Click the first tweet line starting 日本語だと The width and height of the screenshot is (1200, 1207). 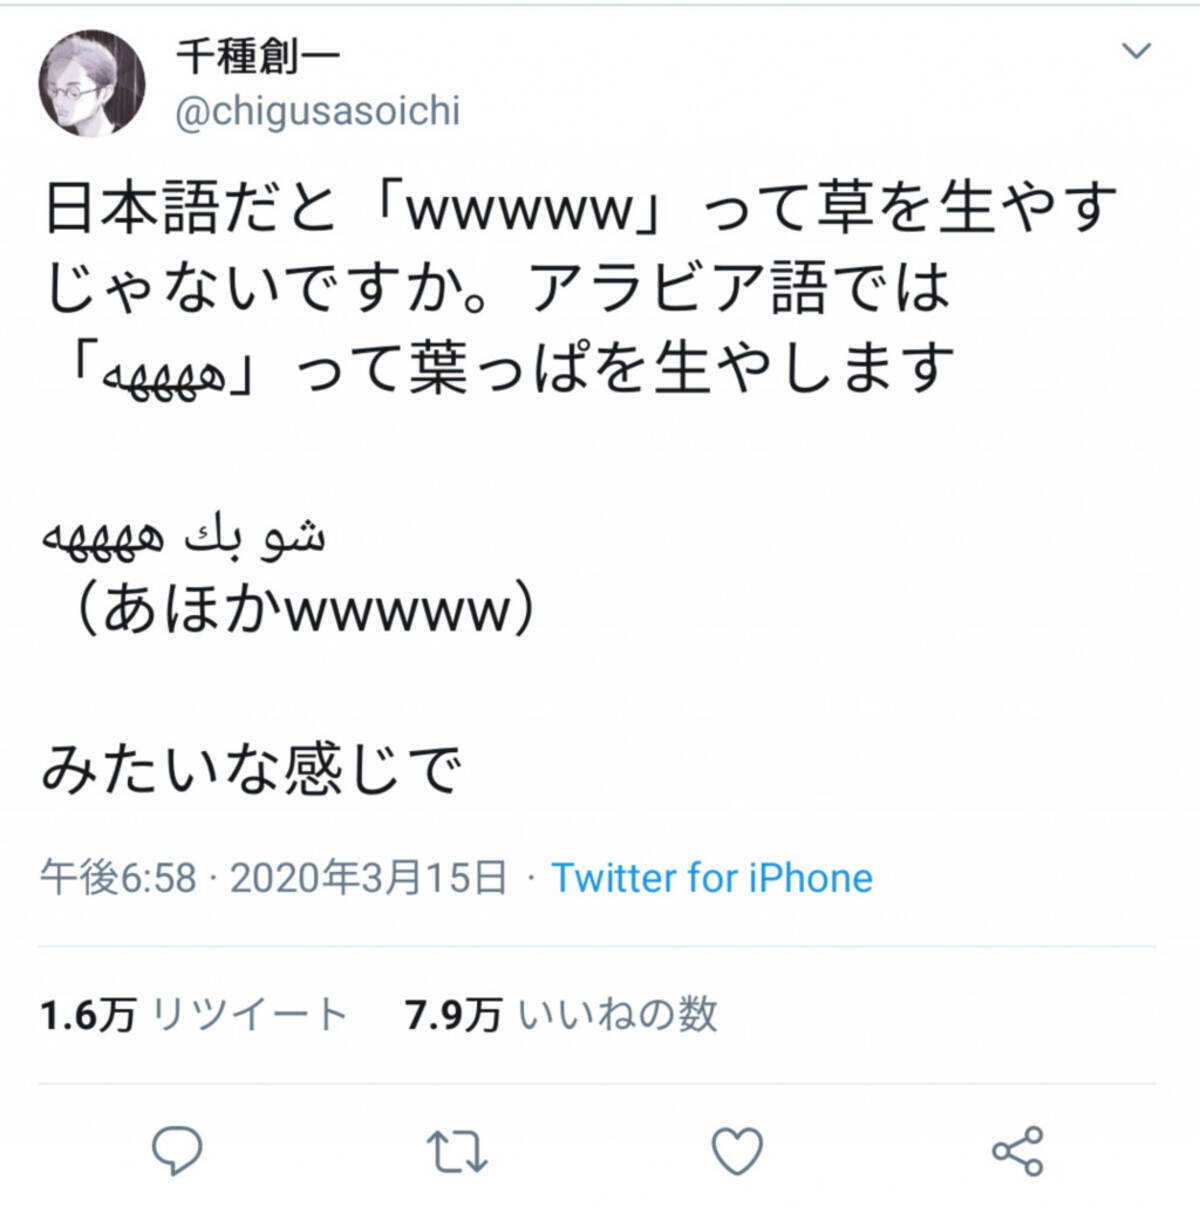point(581,208)
